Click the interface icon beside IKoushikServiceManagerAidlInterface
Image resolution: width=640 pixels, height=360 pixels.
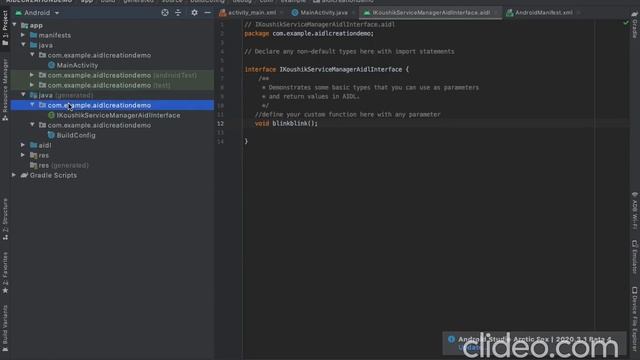tap(51, 116)
